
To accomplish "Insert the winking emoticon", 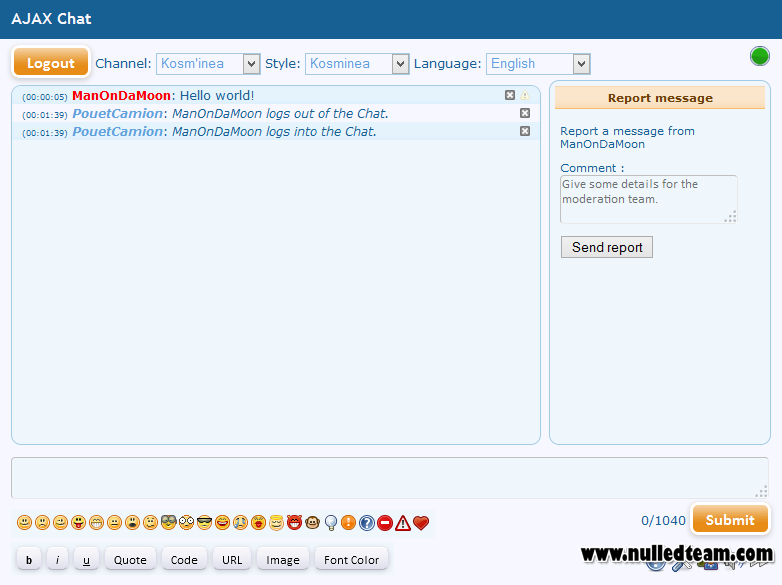I will click(x=60, y=522).
